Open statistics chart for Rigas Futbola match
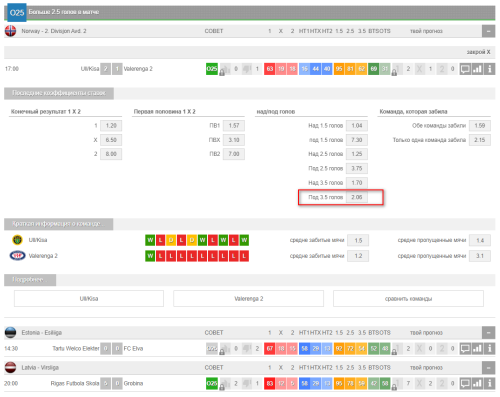 (477, 383)
